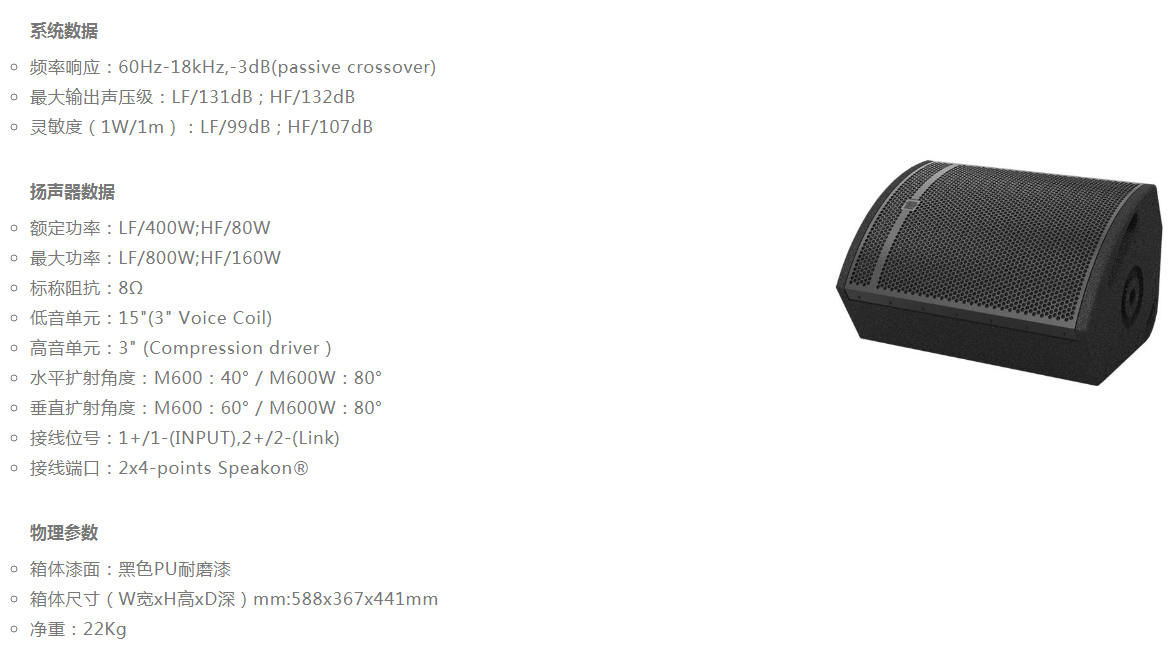
Task: Click the bullet beside 频率响应 item
Action: click(13, 67)
